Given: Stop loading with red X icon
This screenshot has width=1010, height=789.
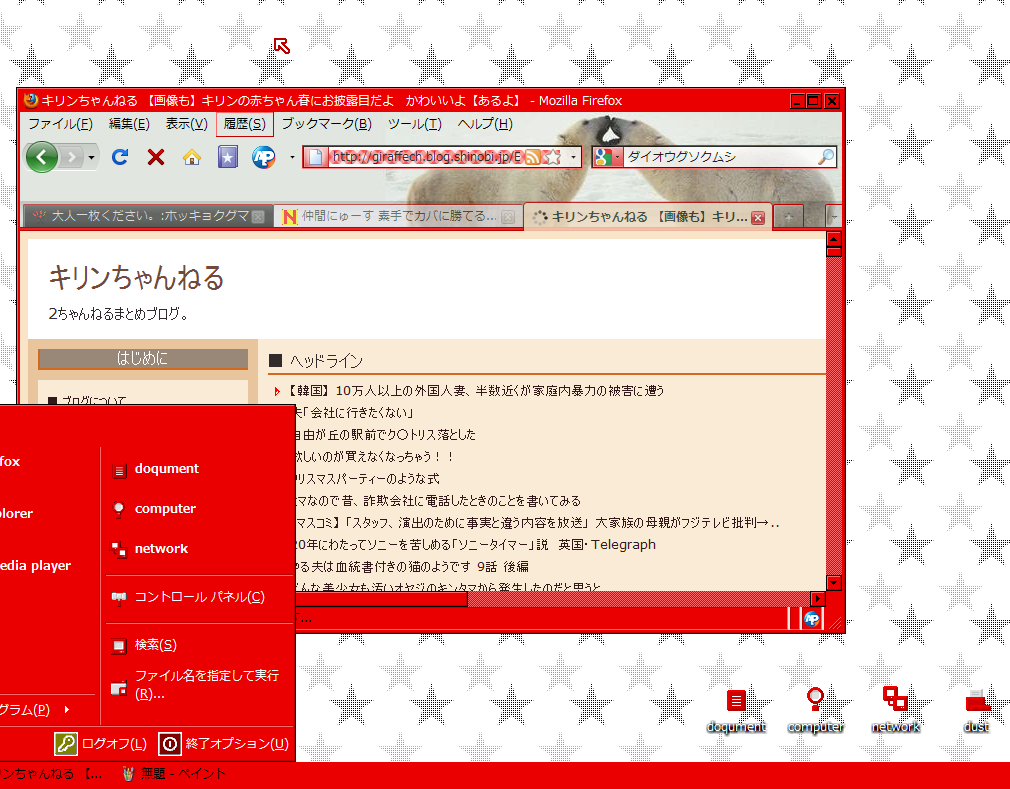Looking at the screenshot, I should (x=155, y=157).
